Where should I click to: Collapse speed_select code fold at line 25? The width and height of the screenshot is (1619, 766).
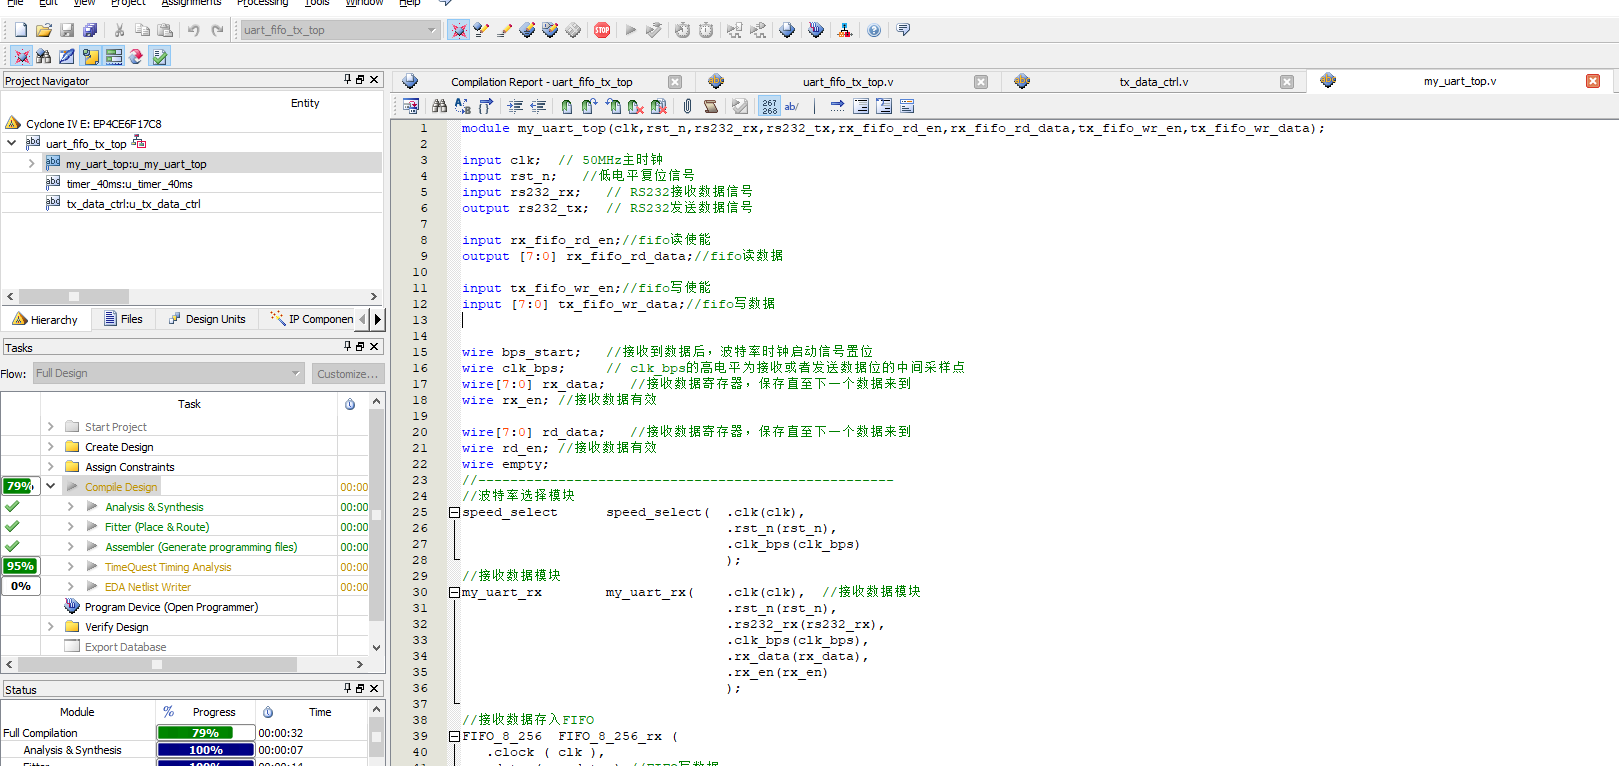pyautogui.click(x=454, y=512)
